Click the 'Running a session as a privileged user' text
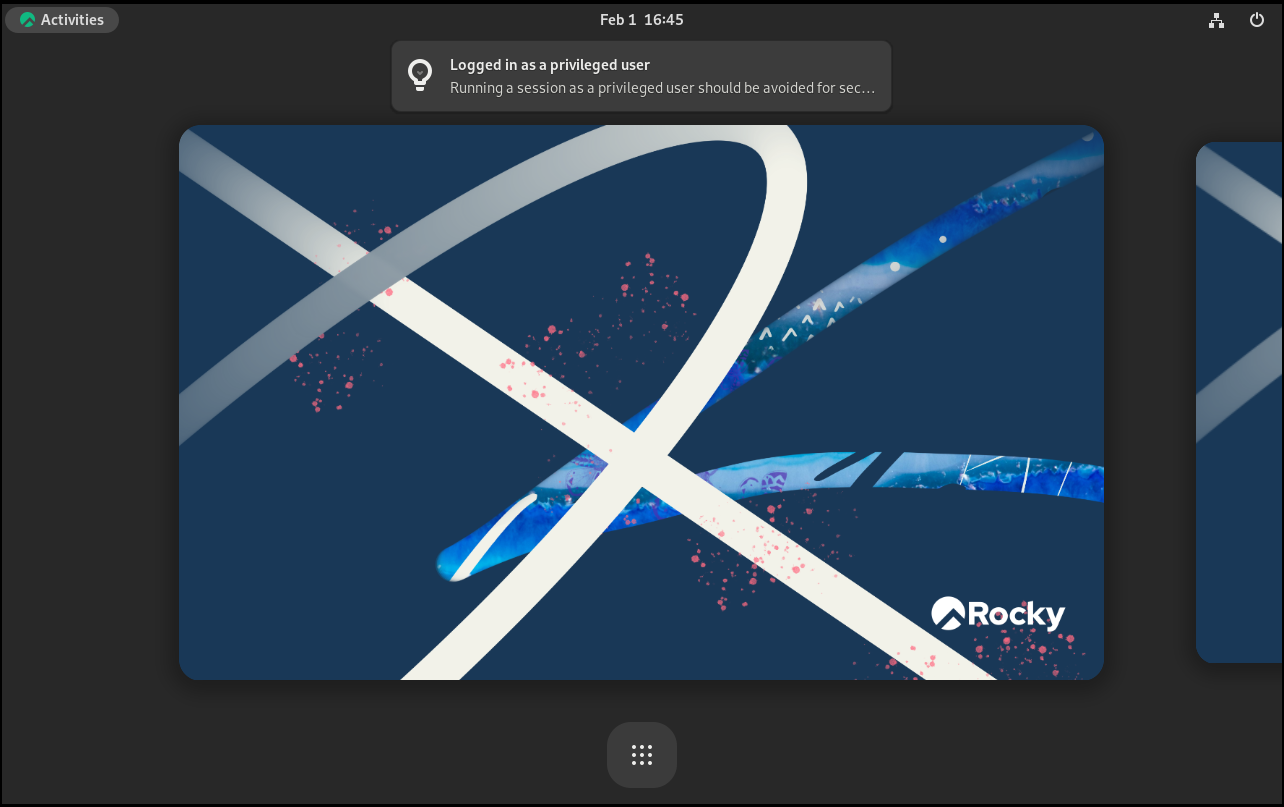 click(x=662, y=88)
